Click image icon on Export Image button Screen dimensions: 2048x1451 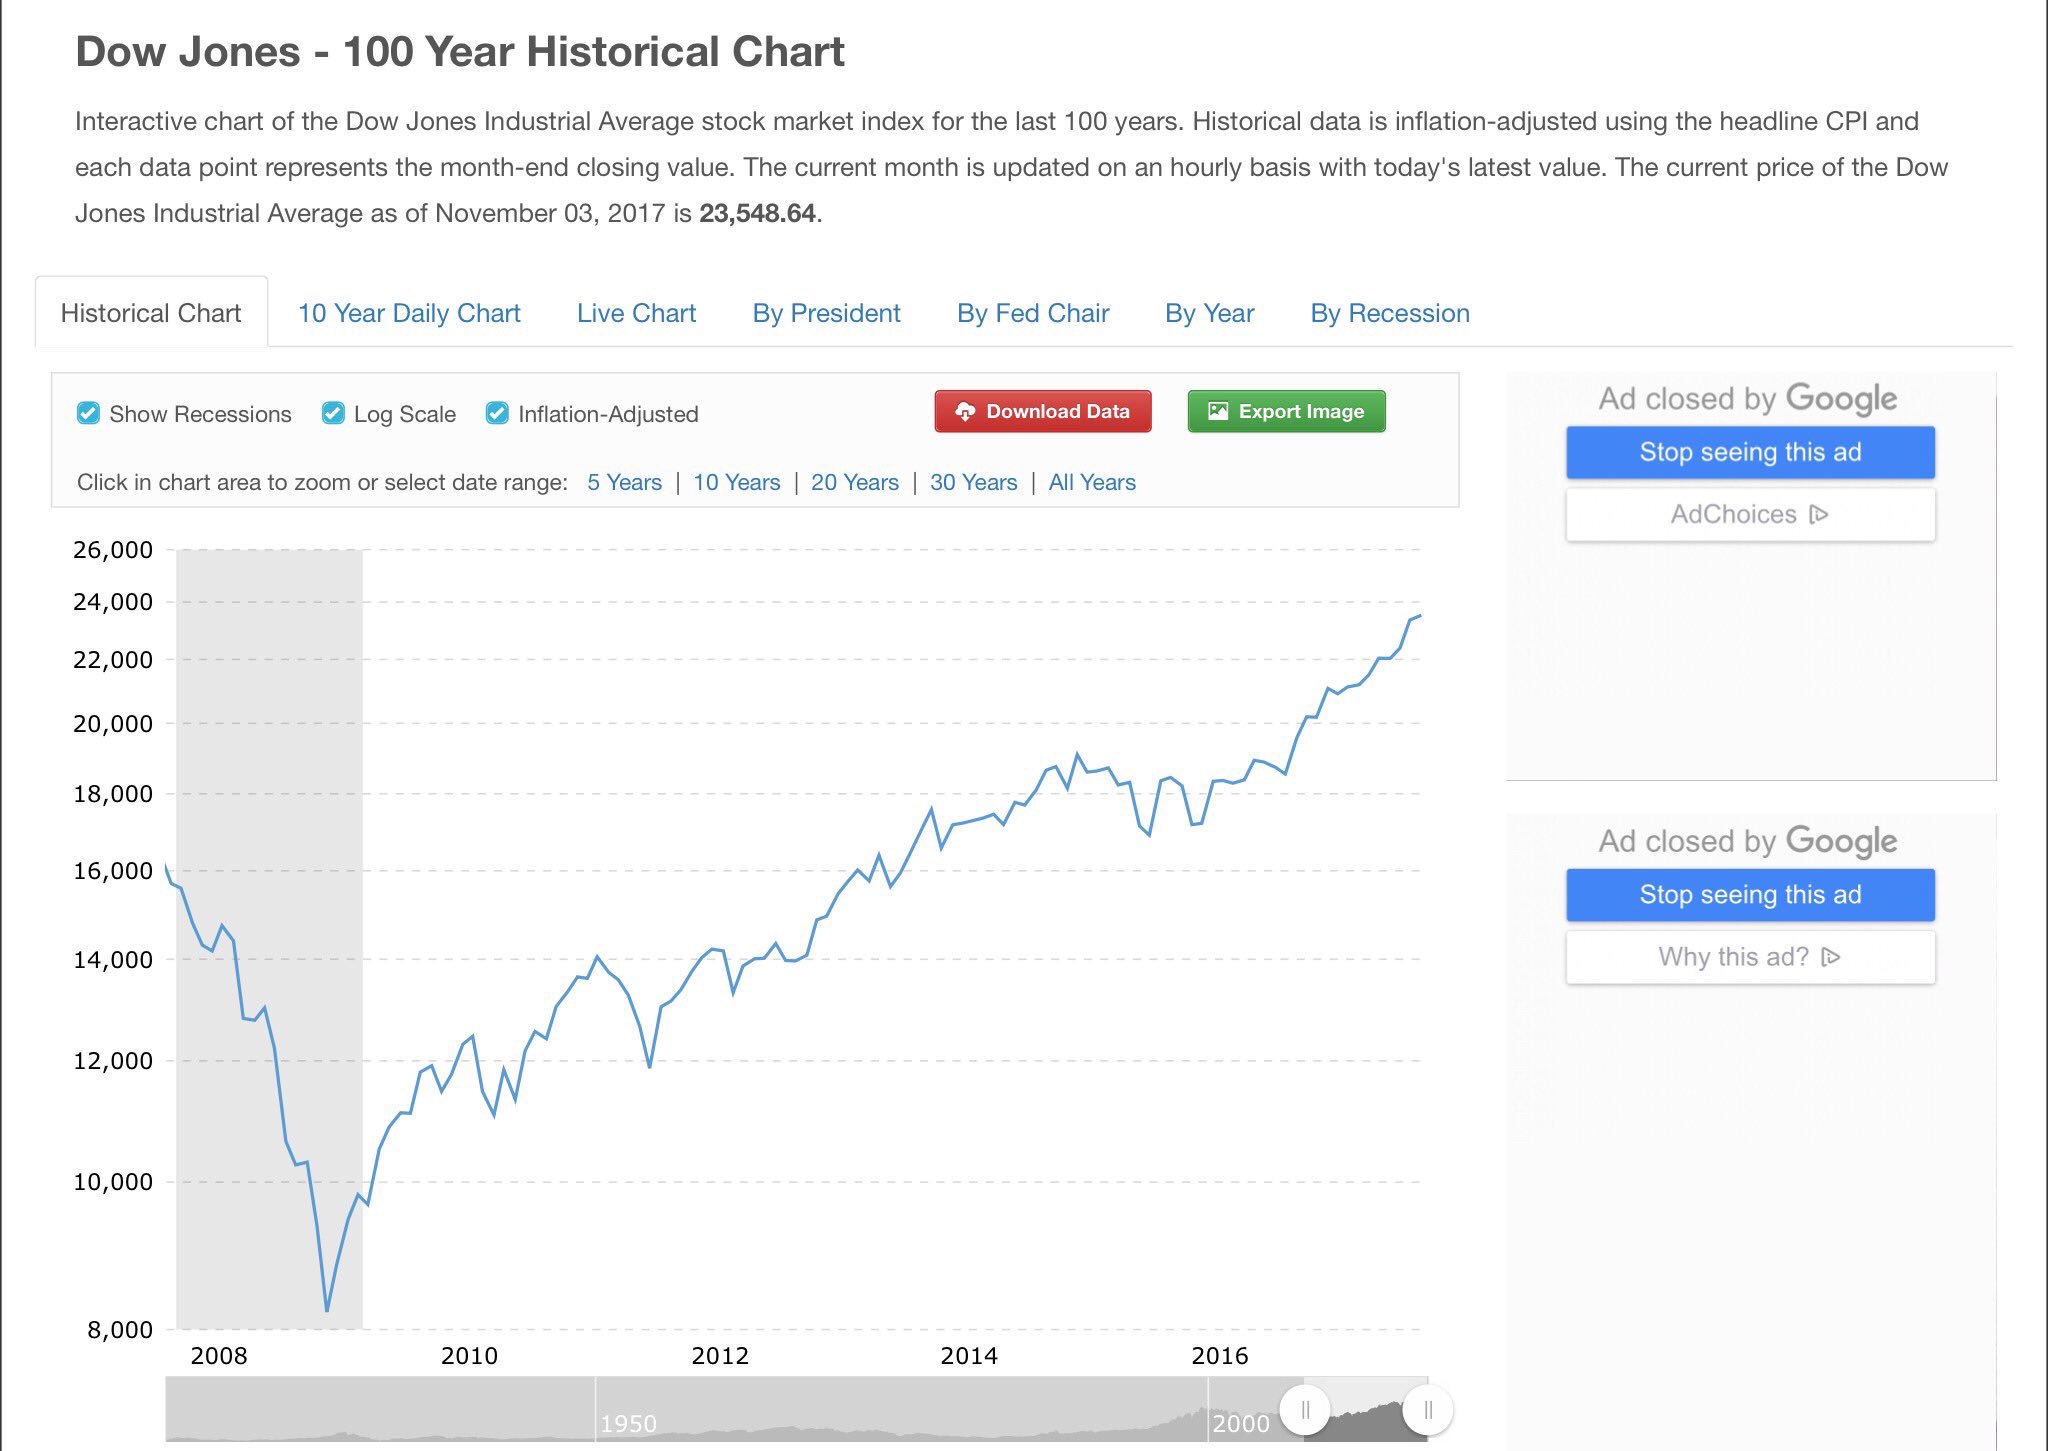coord(1217,412)
